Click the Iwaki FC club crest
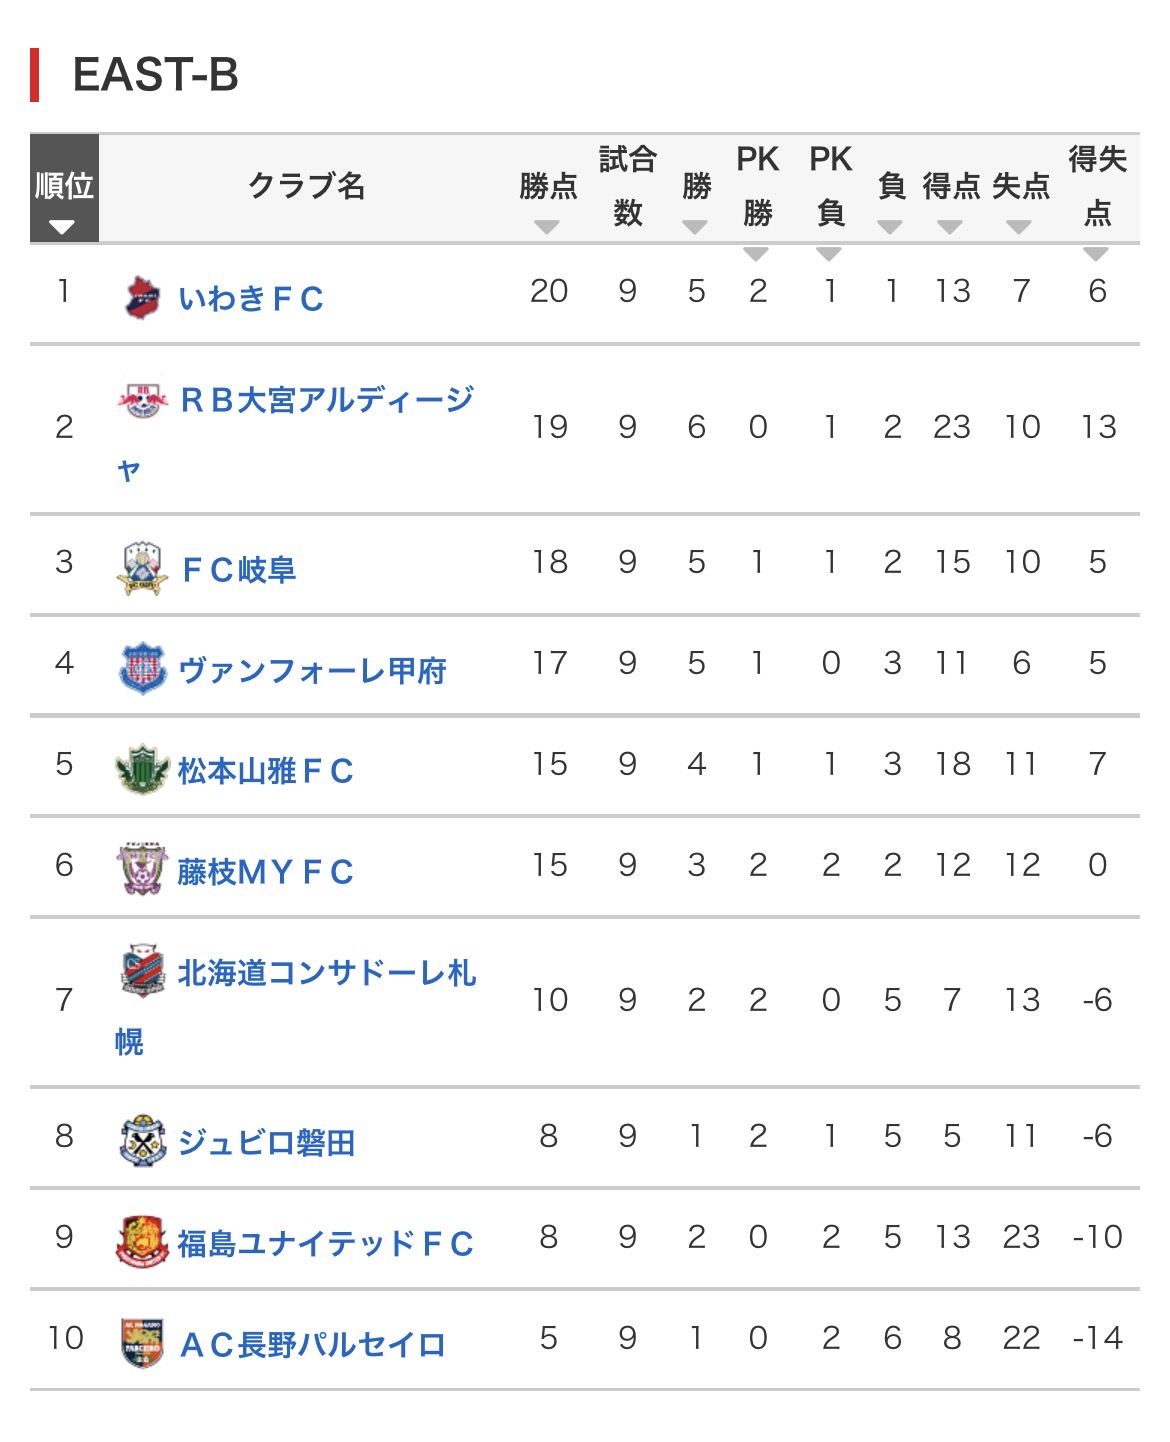The height and width of the screenshot is (1442, 1170). (x=142, y=298)
